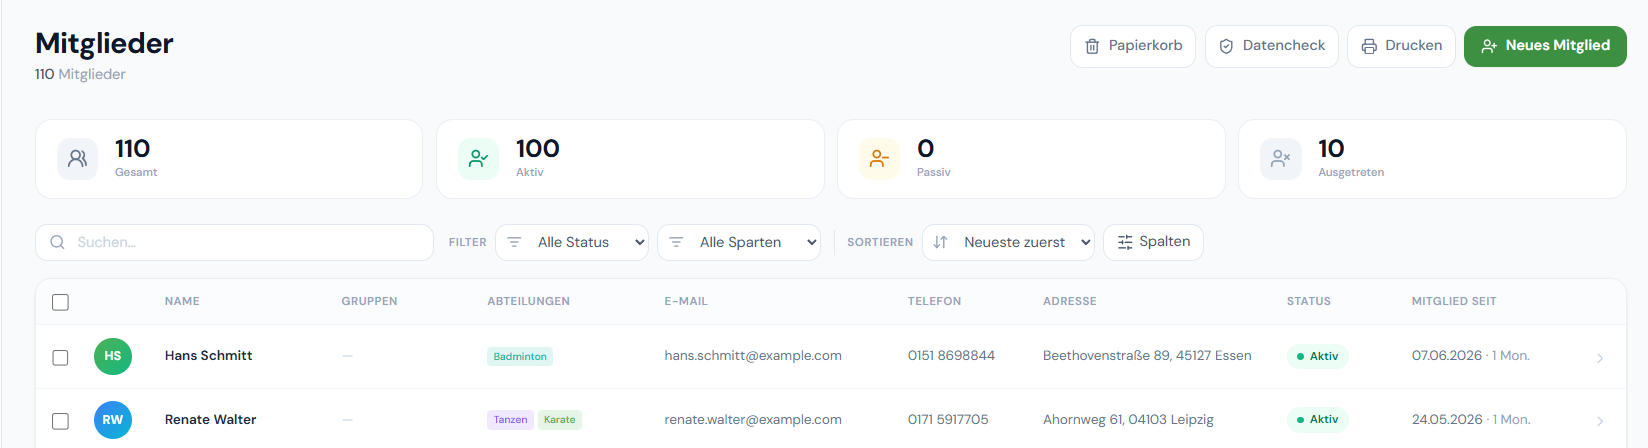Open the Neueste zuerst sort dropdown
This screenshot has height=448, width=1648.
pos(1008,242)
